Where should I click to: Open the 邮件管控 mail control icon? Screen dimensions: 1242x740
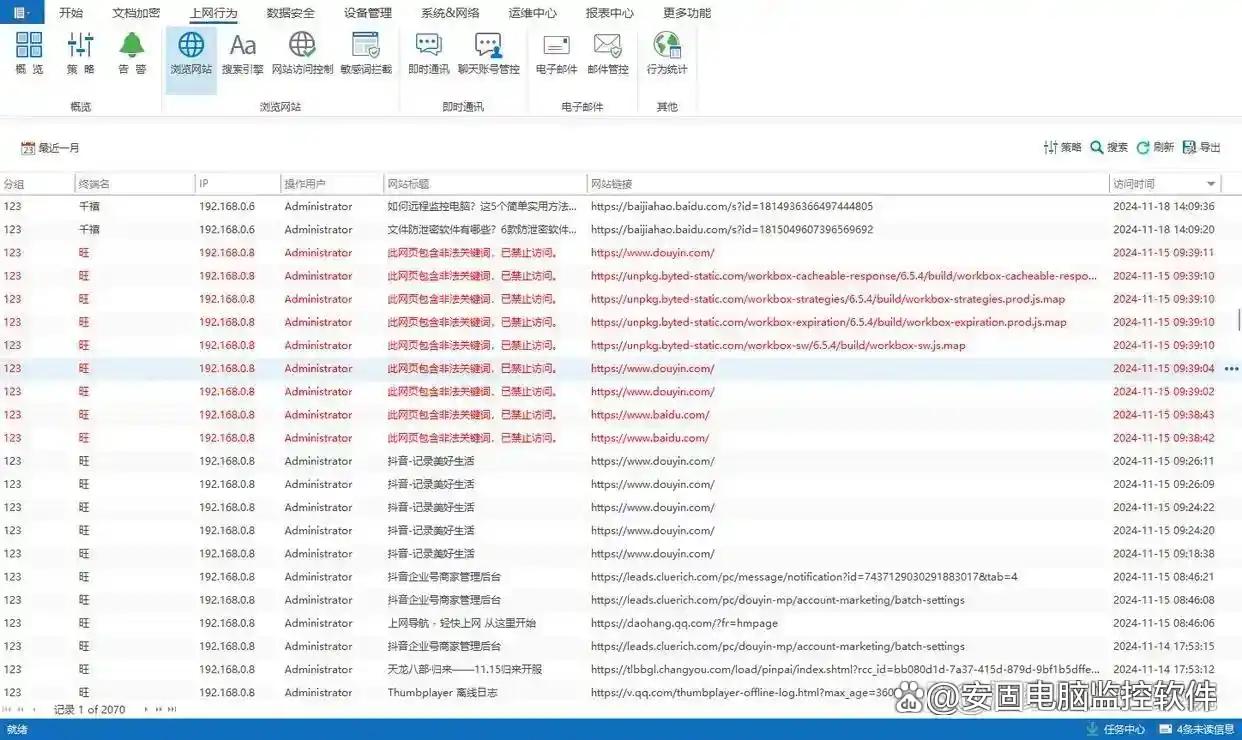(x=608, y=54)
